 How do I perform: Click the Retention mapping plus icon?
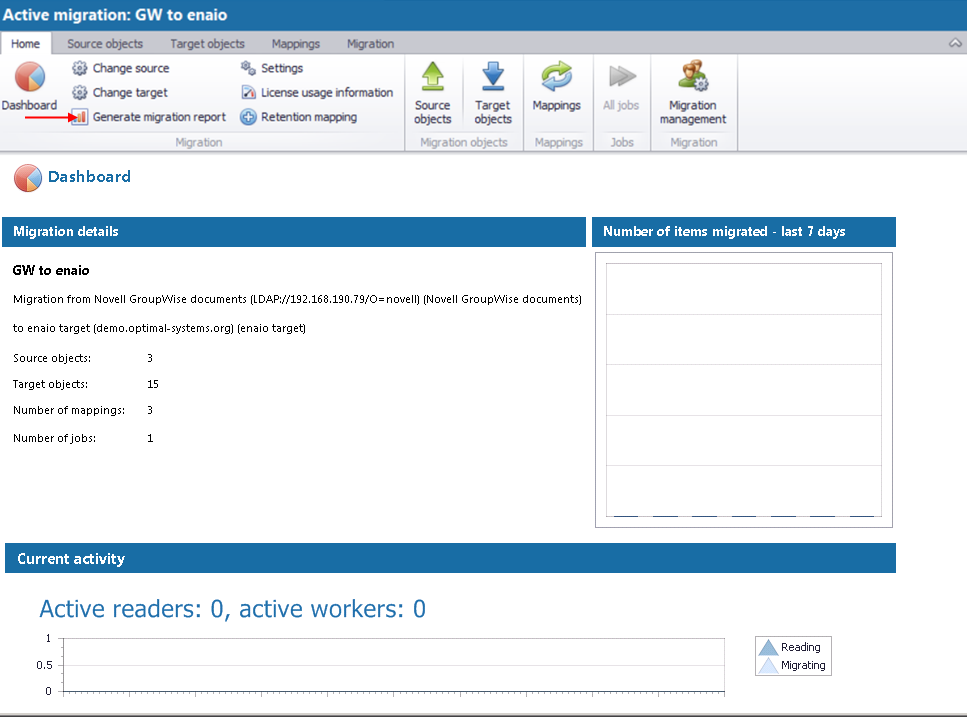click(x=248, y=117)
